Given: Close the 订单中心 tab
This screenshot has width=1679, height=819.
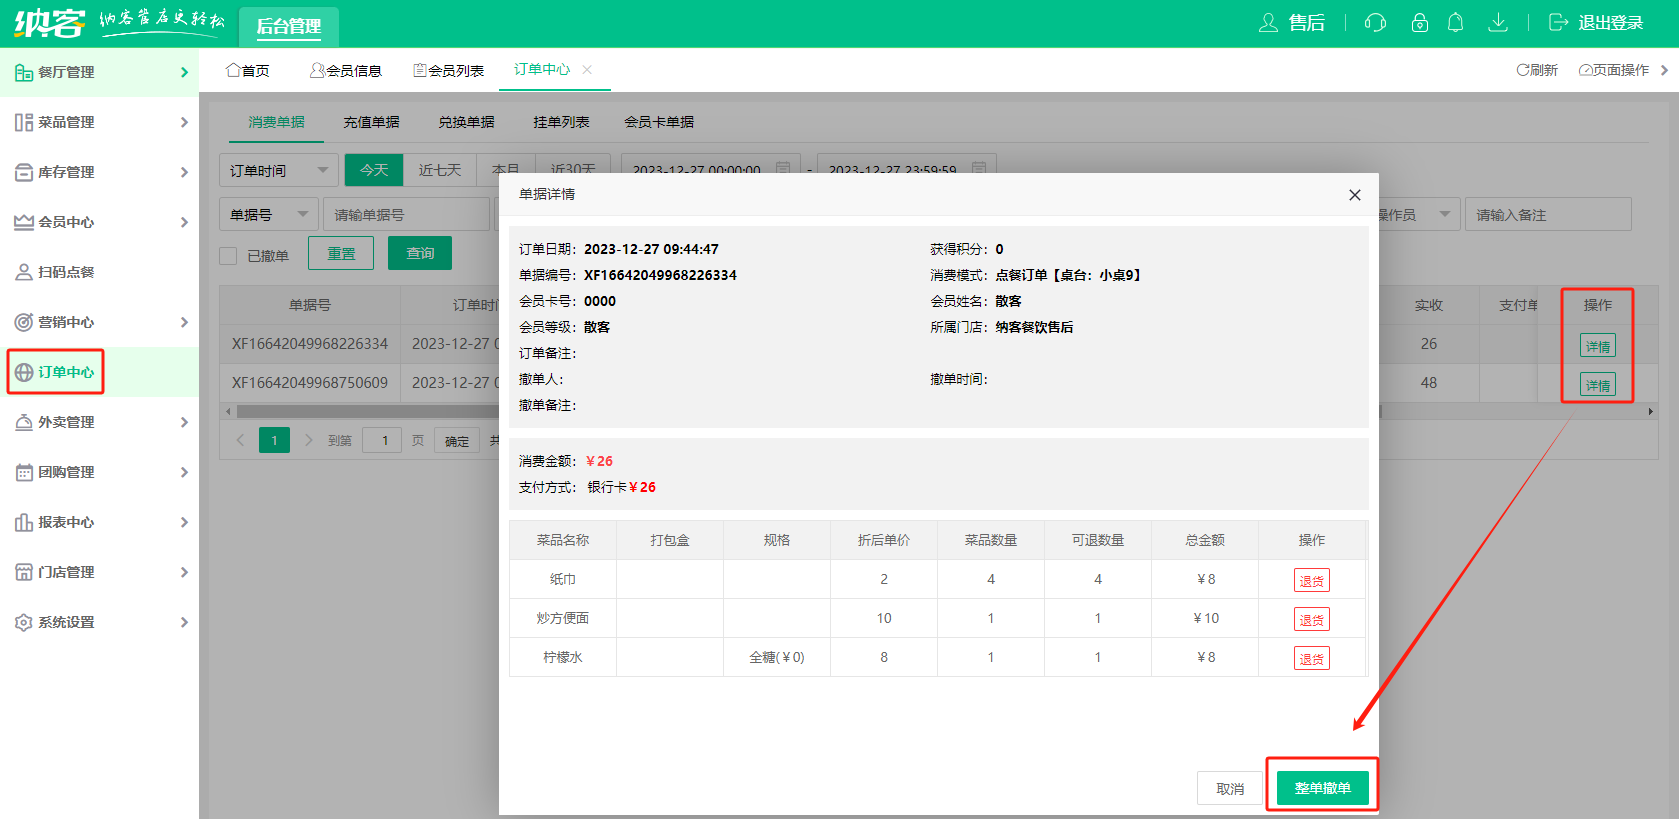Looking at the screenshot, I should coord(587,69).
